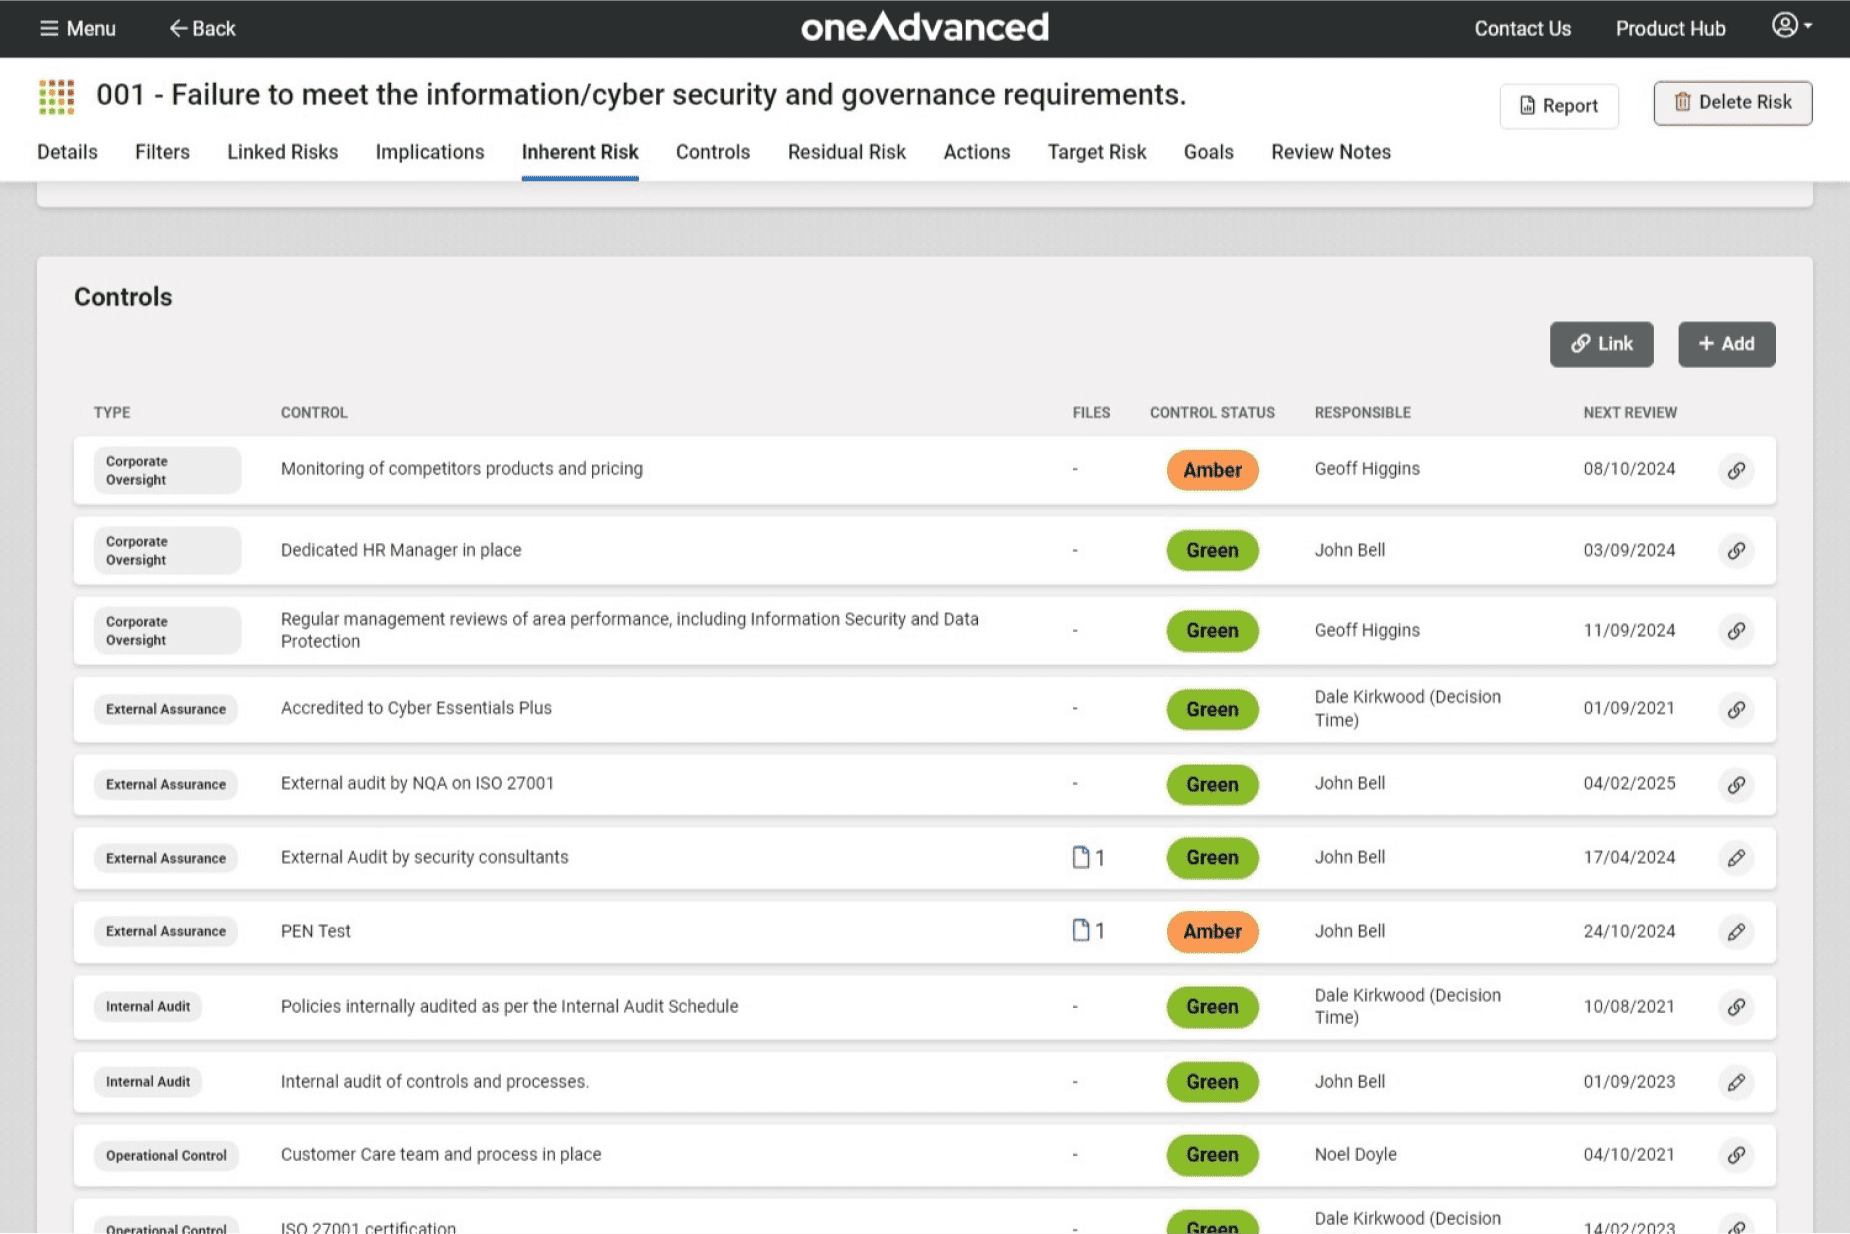This screenshot has width=1850, height=1234.
Task: Link an existing control
Action: [1601, 344]
